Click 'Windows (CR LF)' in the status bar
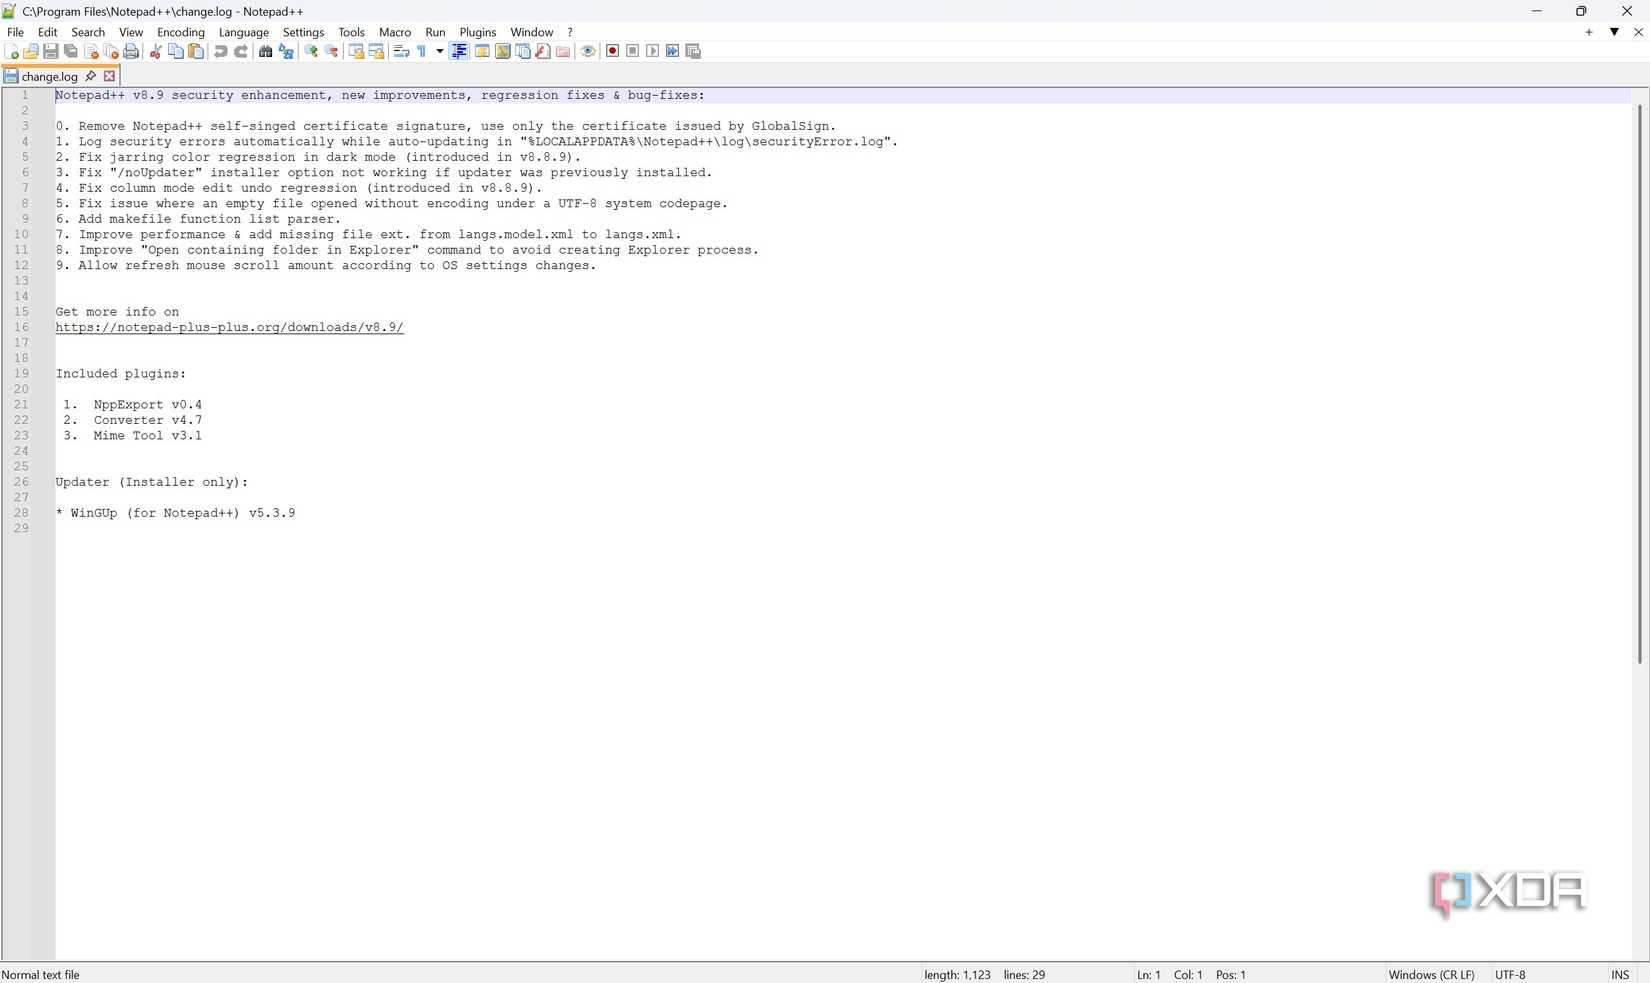Image resolution: width=1650 pixels, height=983 pixels. (1431, 975)
